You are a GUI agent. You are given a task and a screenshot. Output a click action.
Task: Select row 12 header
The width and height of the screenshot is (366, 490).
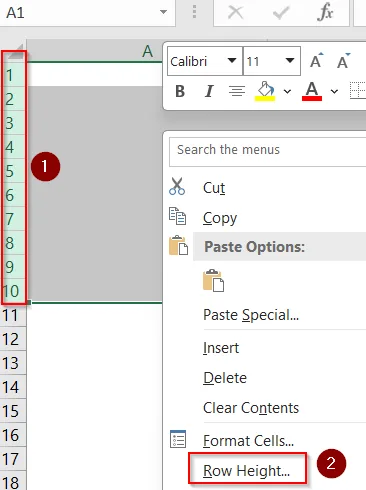pyautogui.click(x=13, y=339)
